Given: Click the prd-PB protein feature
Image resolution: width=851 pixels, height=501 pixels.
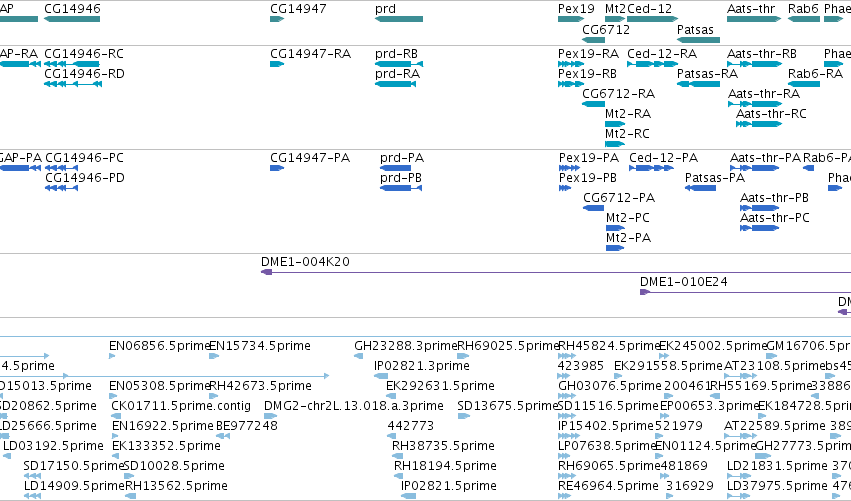Looking at the screenshot, I should [401, 188].
